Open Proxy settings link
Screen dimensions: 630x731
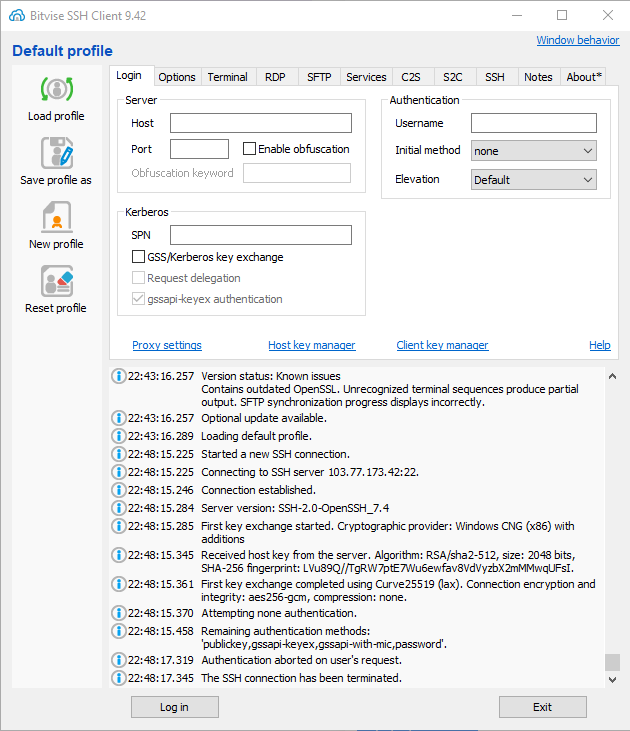pos(167,345)
